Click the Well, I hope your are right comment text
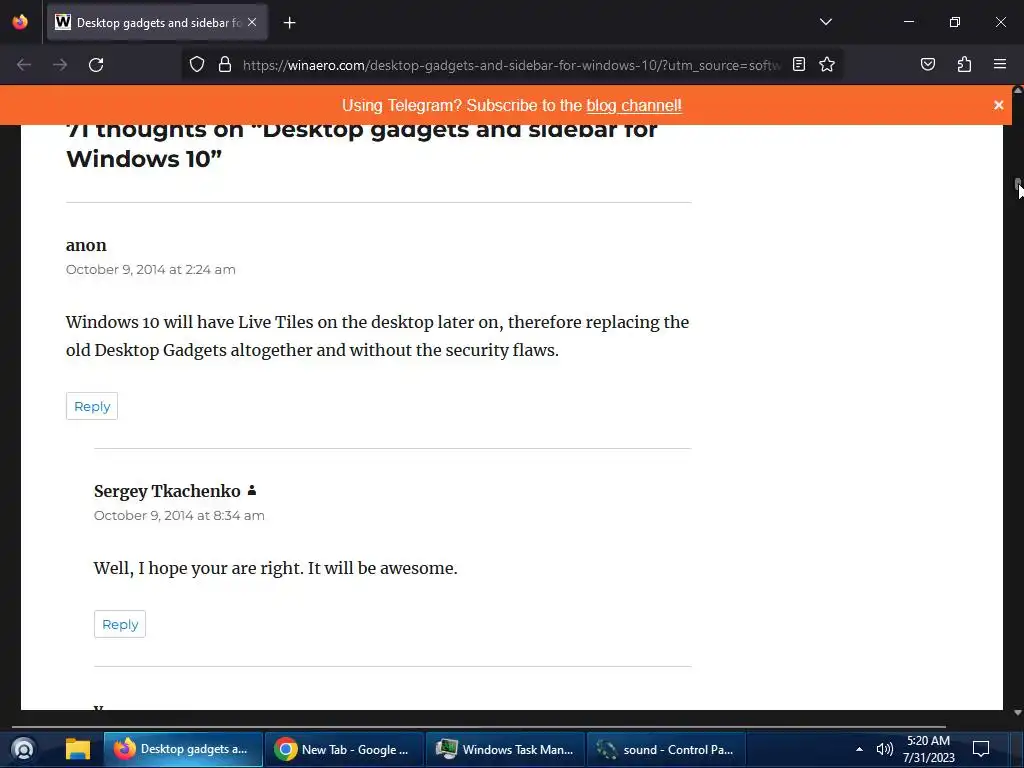The height and width of the screenshot is (768, 1024). [x=276, y=568]
